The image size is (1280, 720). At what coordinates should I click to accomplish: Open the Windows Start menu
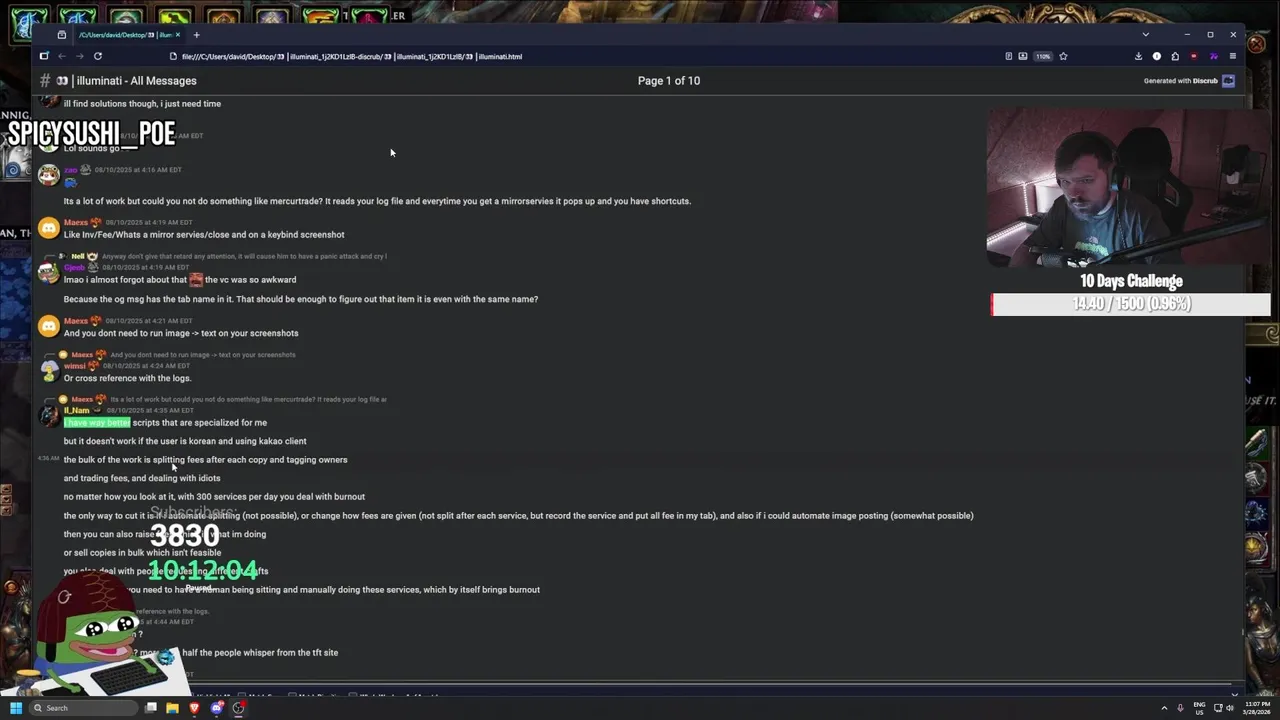point(15,708)
